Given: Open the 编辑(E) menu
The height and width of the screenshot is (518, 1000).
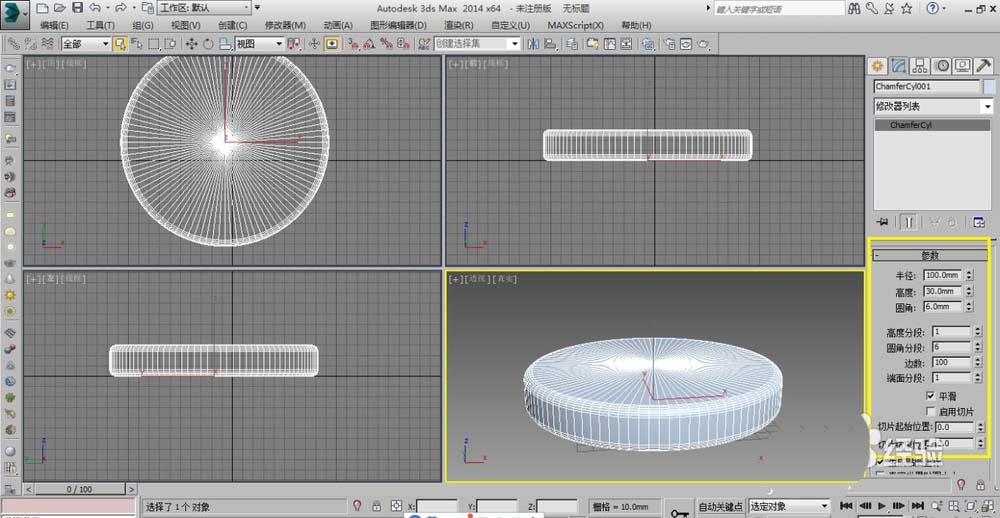Looking at the screenshot, I should 54,26.
